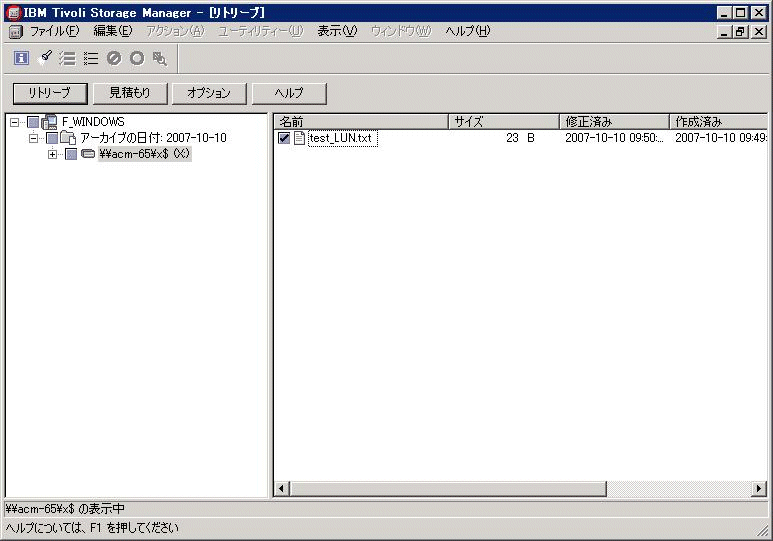The height and width of the screenshot is (541, 773).
Task: Sort by the サイズ column header
Action: [504, 122]
